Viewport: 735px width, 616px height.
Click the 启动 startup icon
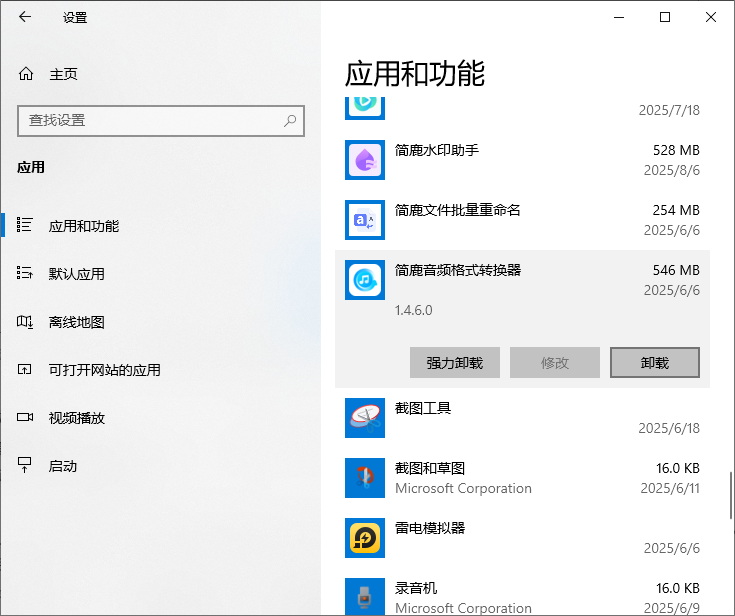click(24, 465)
